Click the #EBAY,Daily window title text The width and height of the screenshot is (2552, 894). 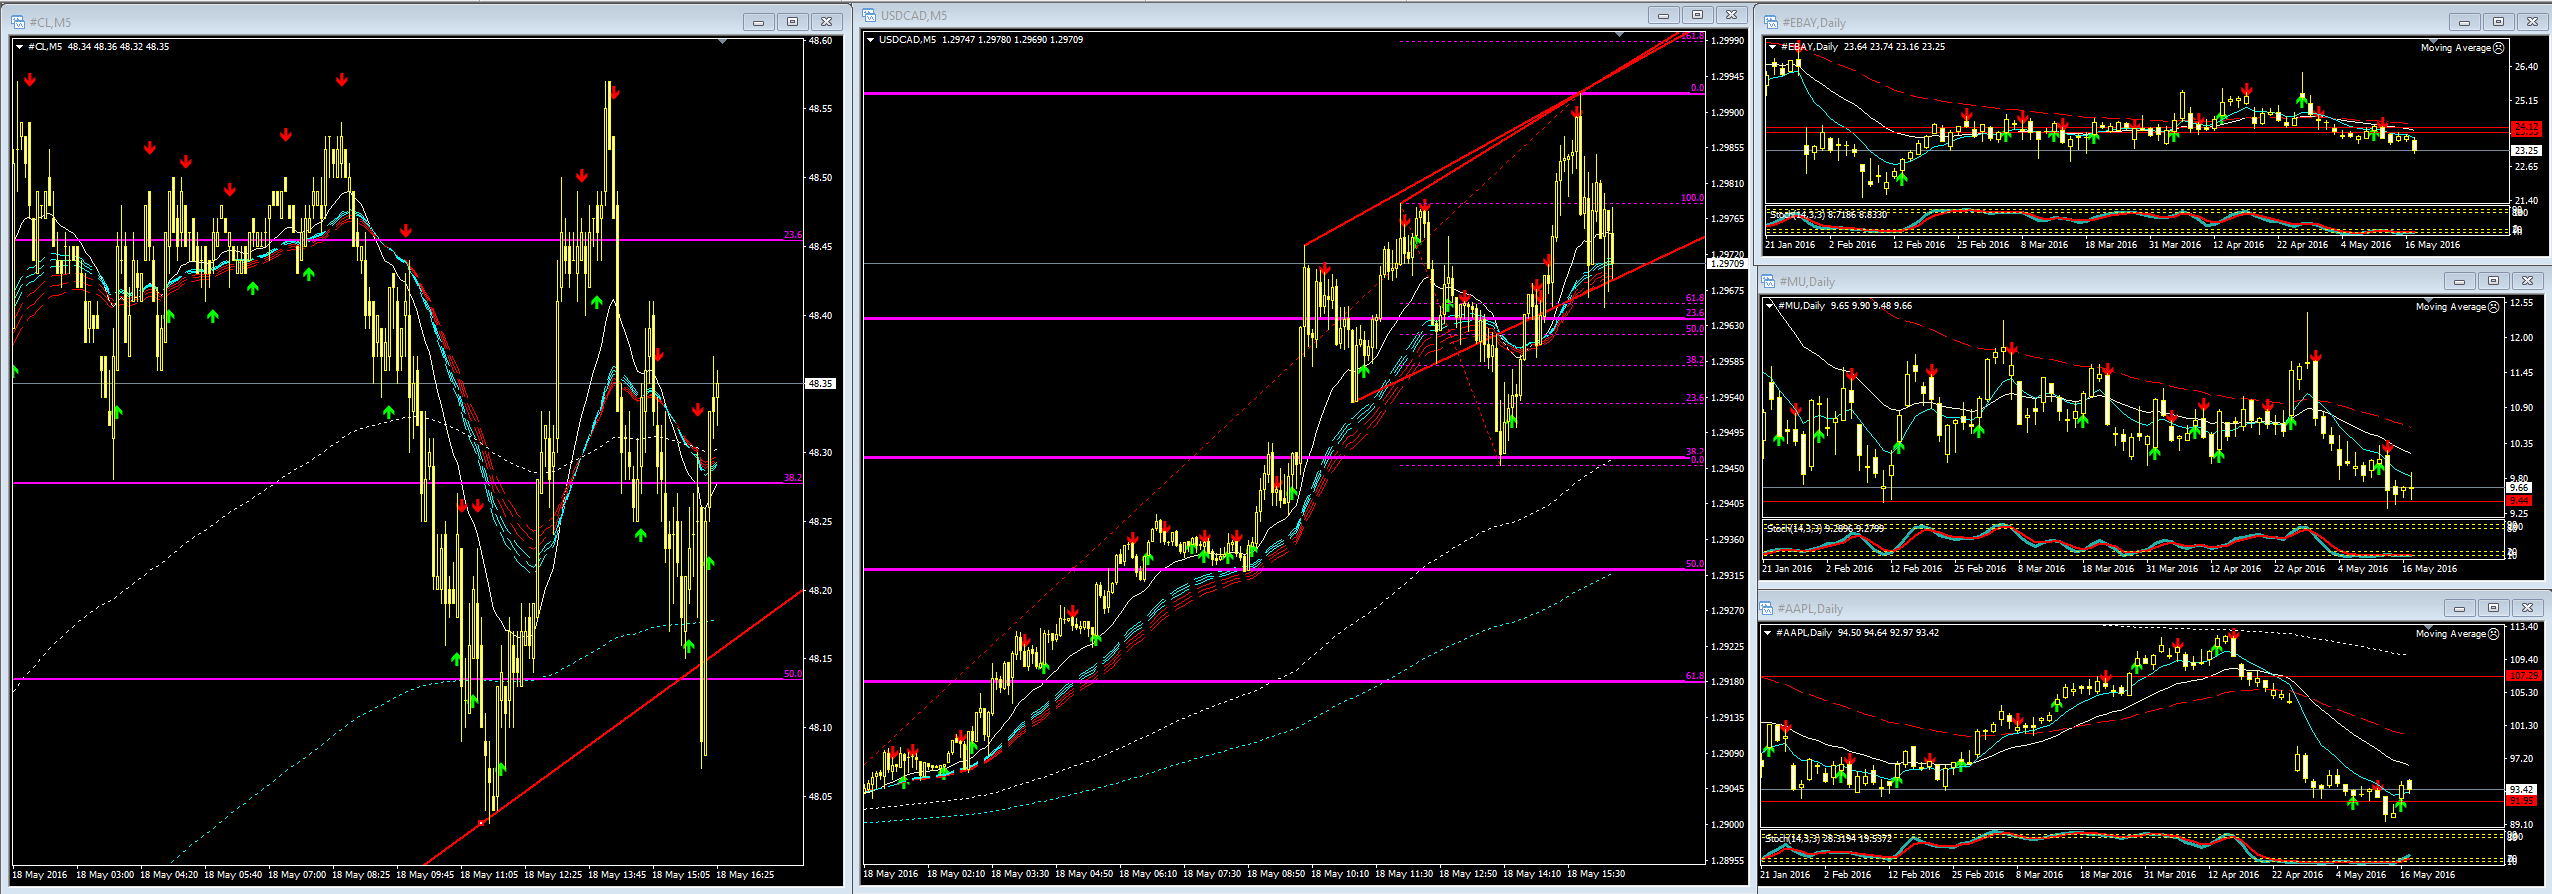pos(1814,22)
